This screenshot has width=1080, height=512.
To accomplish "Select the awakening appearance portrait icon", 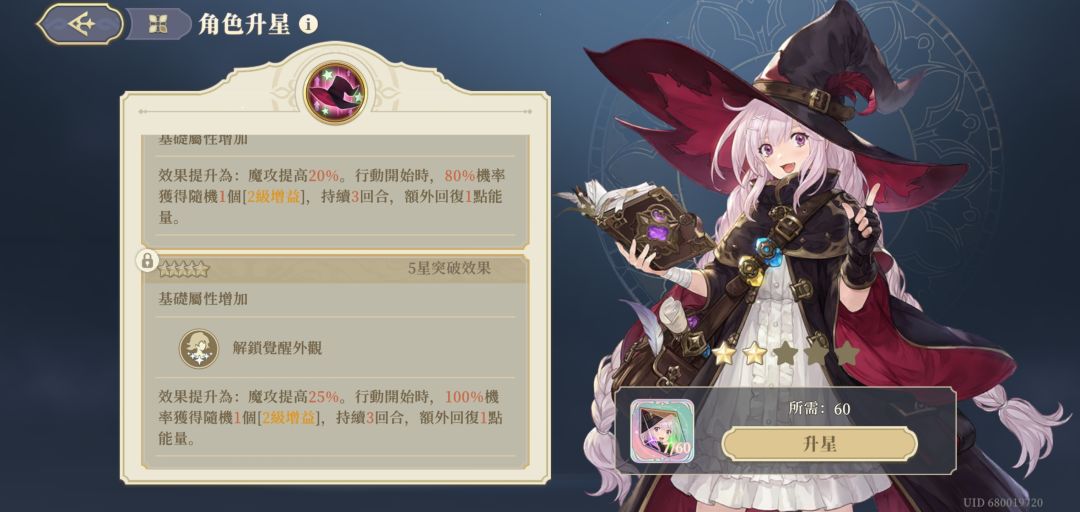I will pyautogui.click(x=199, y=348).
